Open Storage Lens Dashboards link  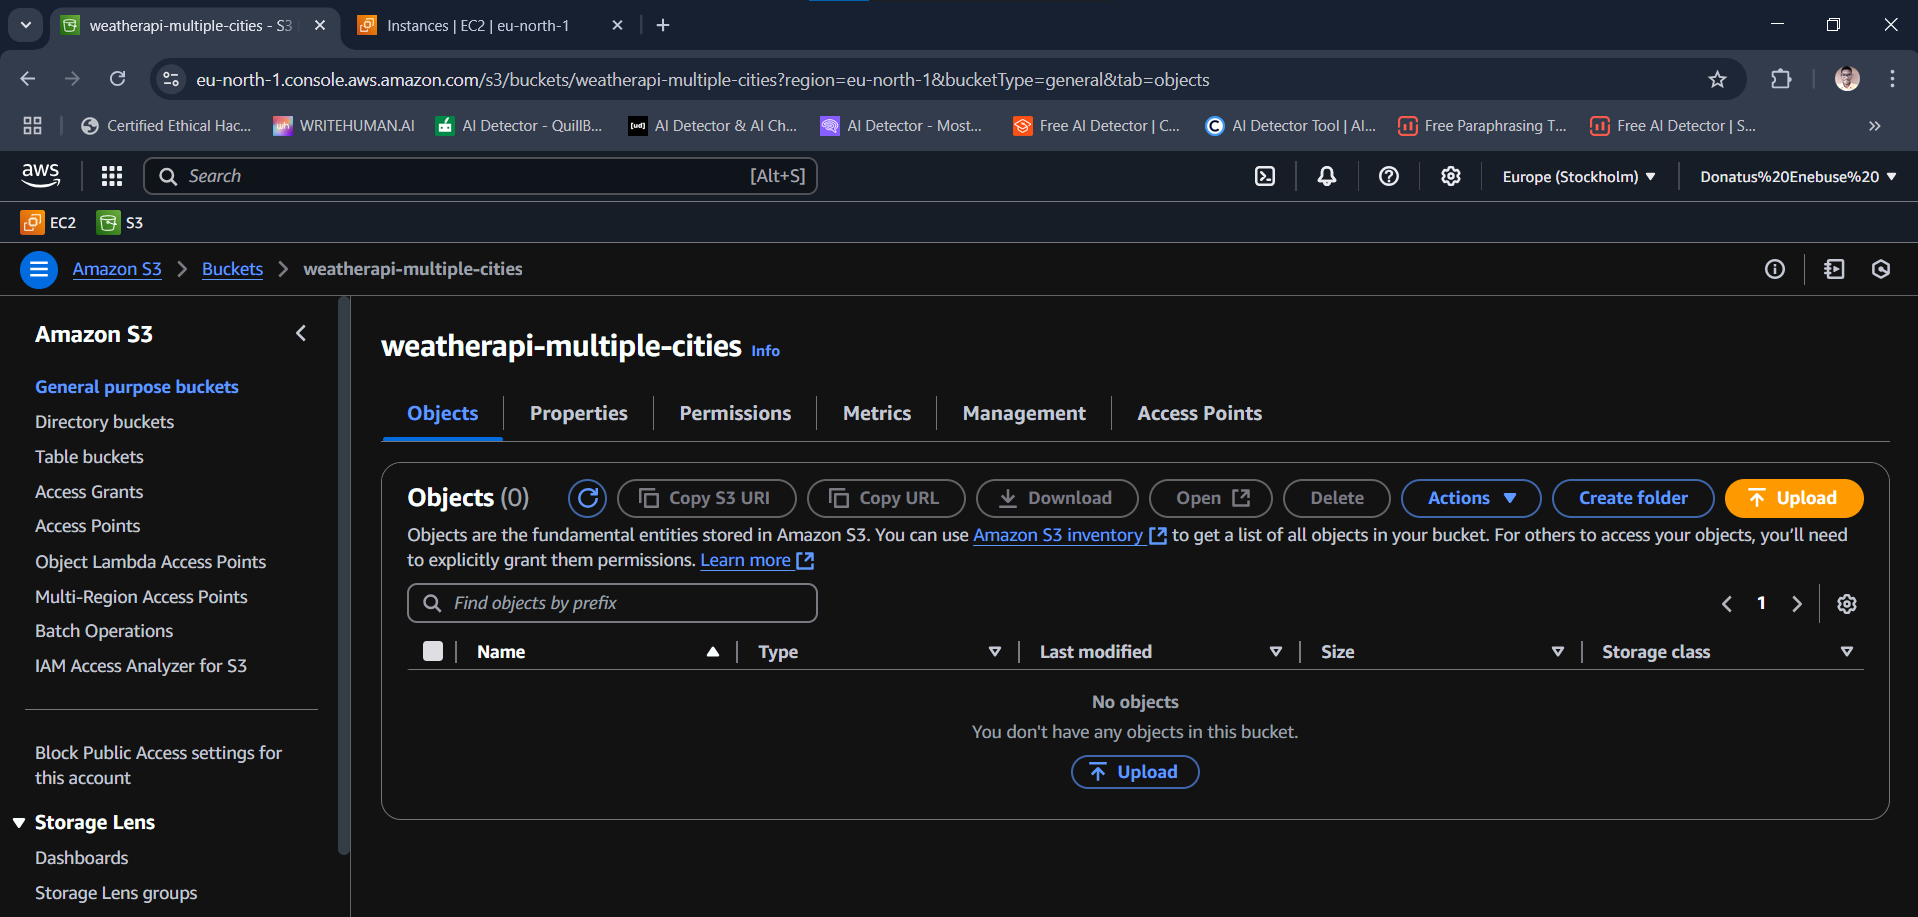pyautogui.click(x=82, y=858)
